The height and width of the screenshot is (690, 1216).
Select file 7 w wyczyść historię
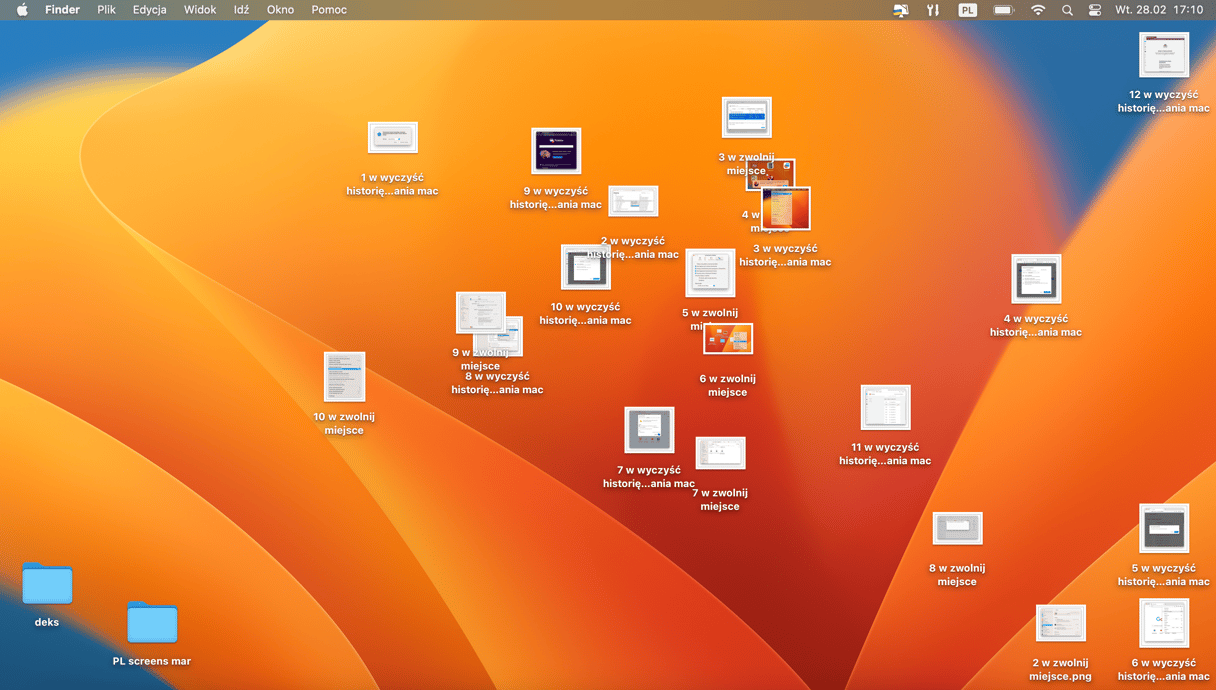tap(649, 430)
